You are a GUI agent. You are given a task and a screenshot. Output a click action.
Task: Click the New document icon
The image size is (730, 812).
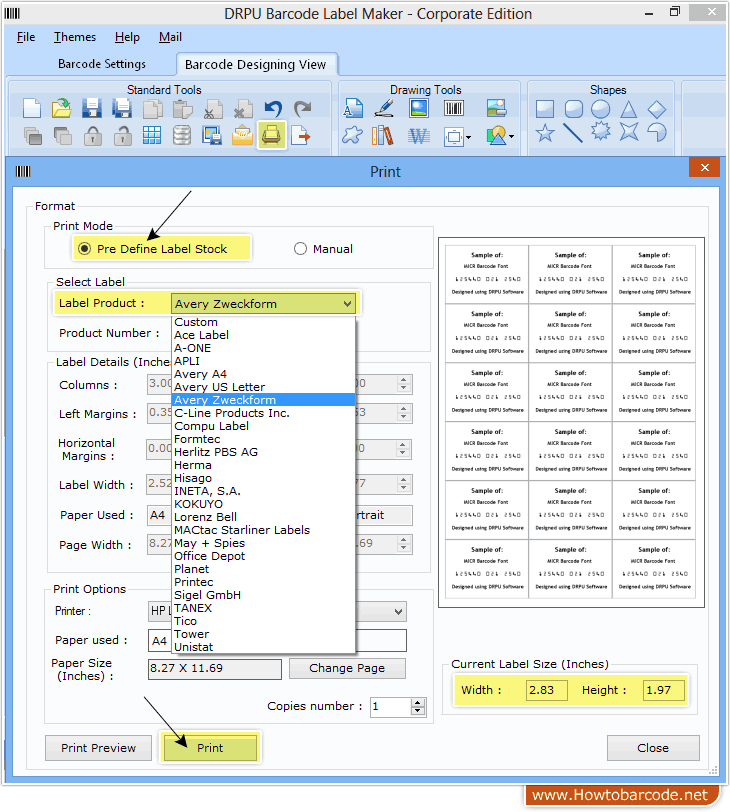tap(32, 109)
